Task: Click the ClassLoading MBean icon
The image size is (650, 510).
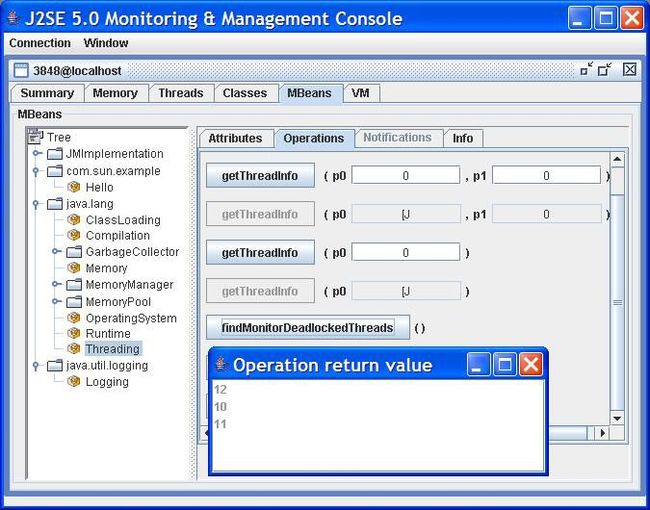Action: tap(74, 219)
